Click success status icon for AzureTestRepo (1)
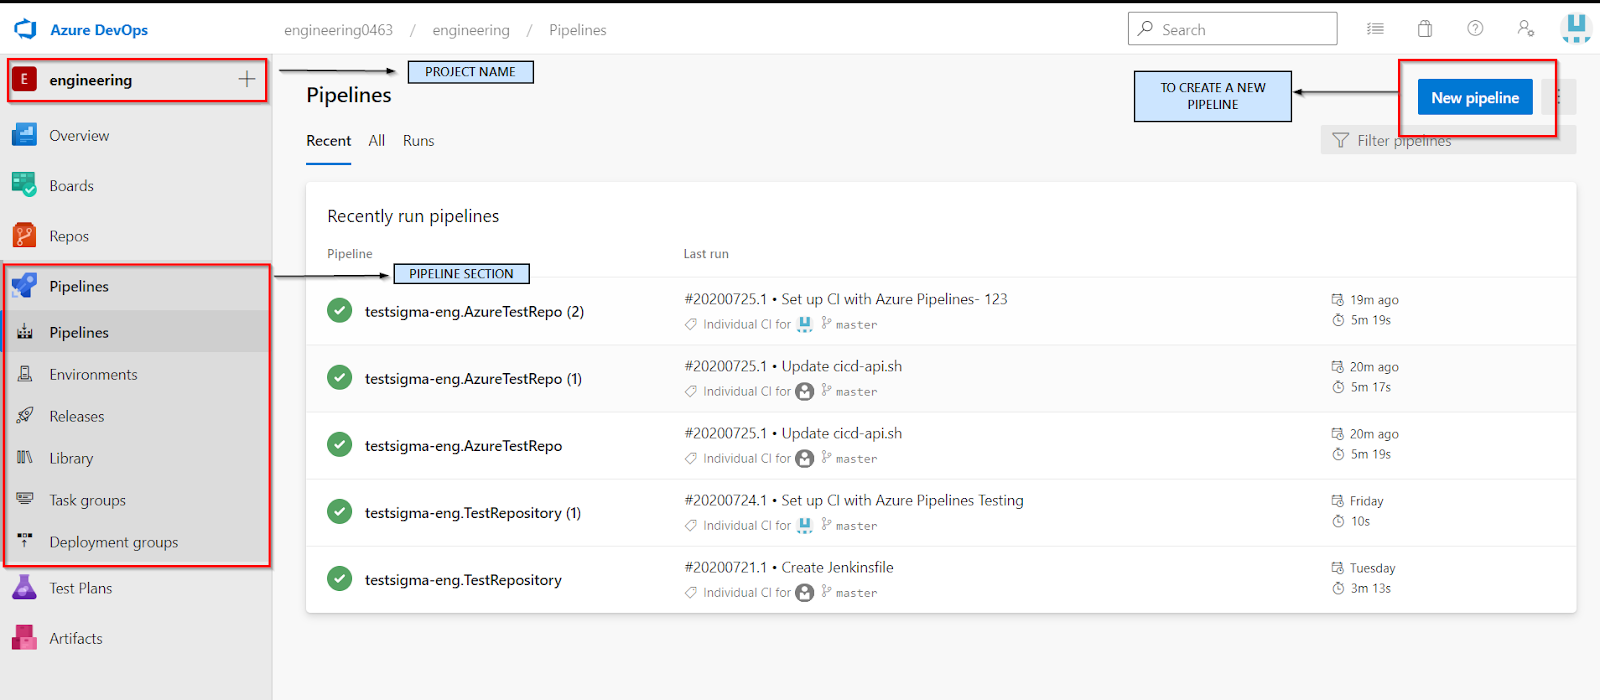The height and width of the screenshot is (700, 1600). pos(340,378)
